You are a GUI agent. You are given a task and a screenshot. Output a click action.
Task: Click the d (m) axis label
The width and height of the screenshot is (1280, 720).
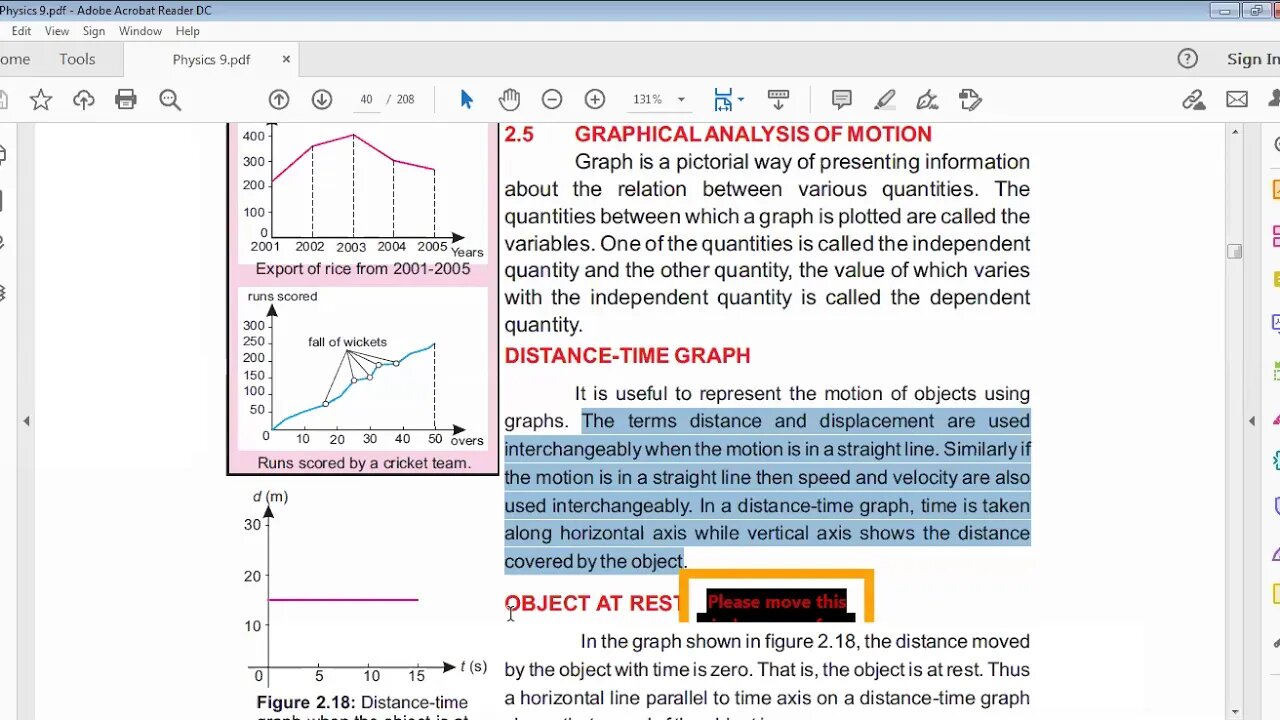click(x=270, y=496)
